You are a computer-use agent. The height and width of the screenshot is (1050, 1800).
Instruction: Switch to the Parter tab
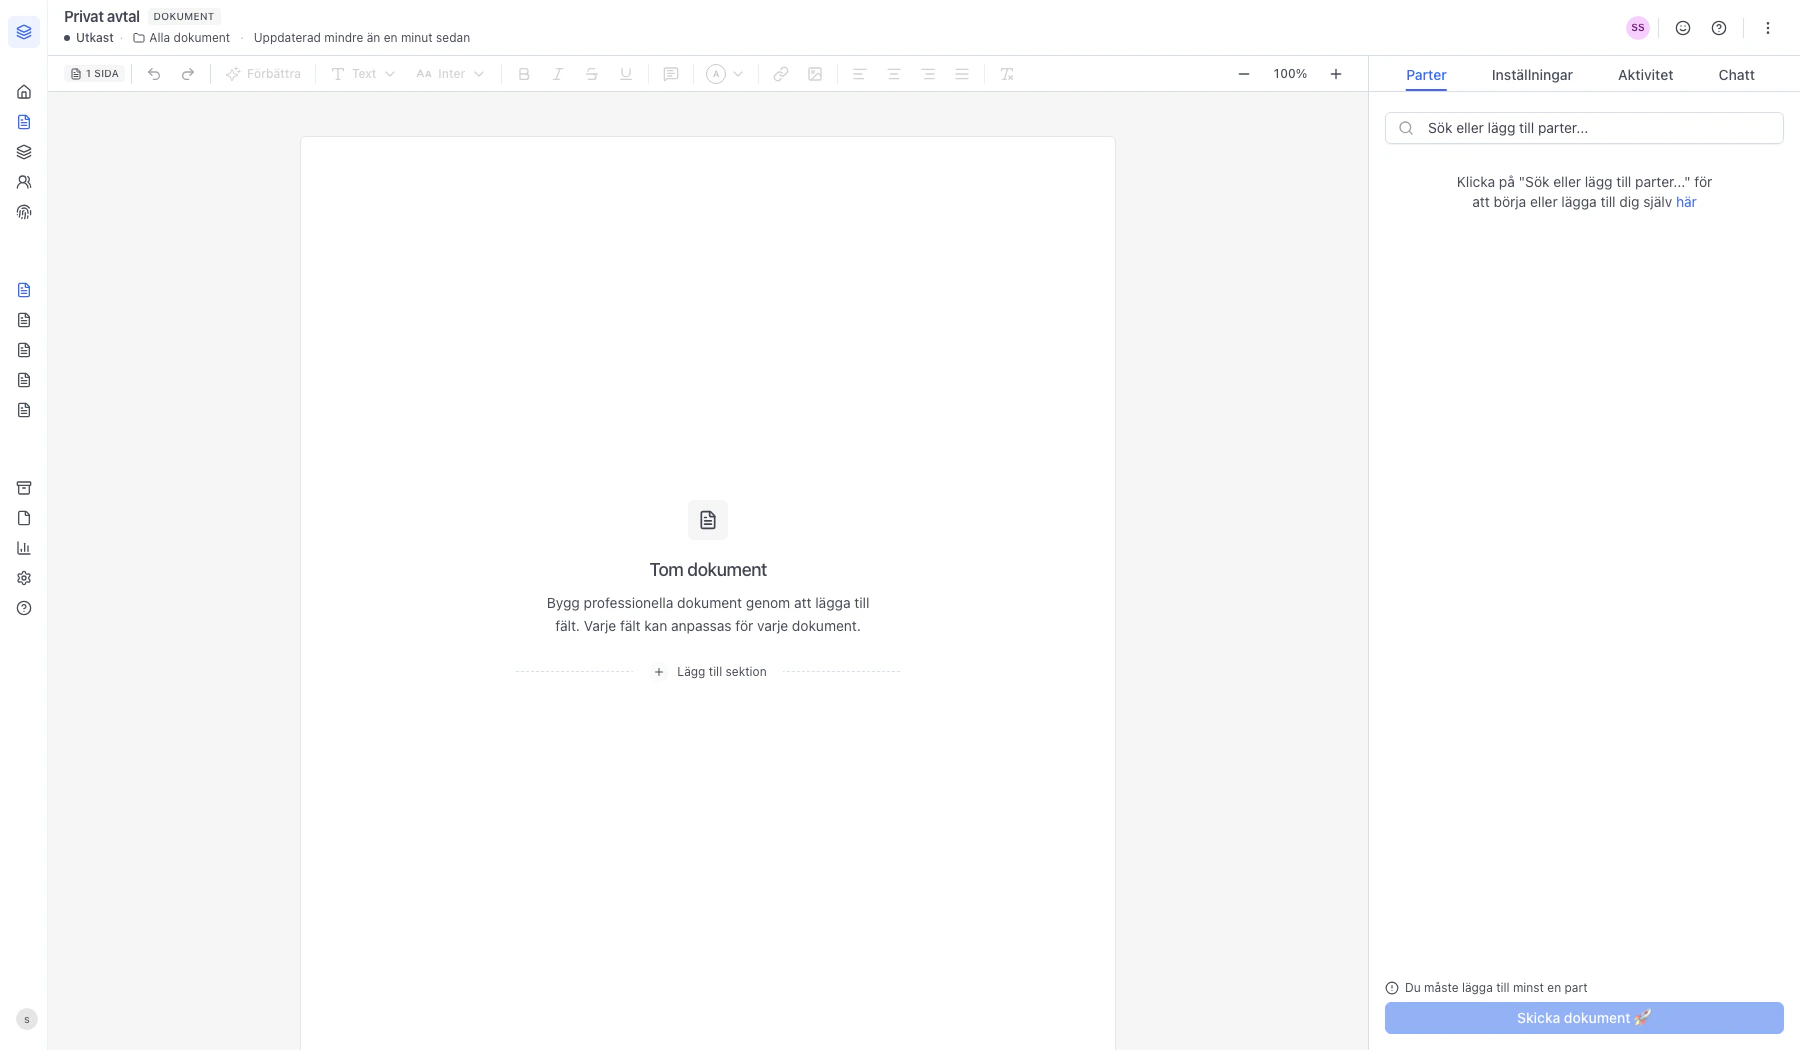pos(1426,75)
